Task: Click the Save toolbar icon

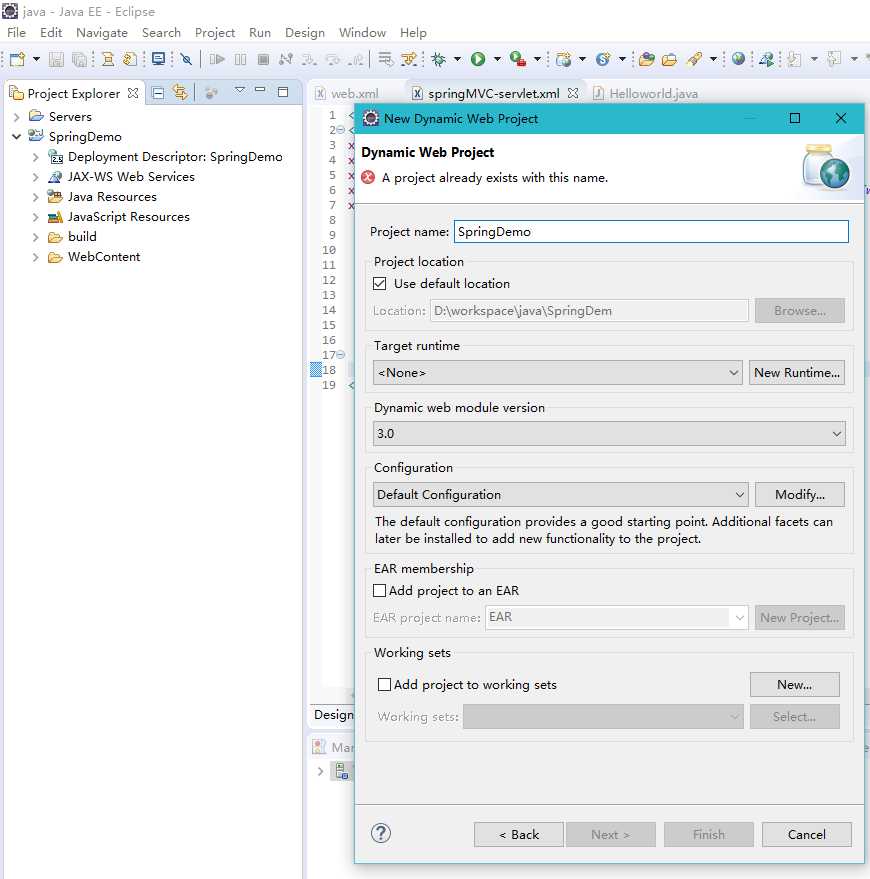Action: tap(56, 59)
